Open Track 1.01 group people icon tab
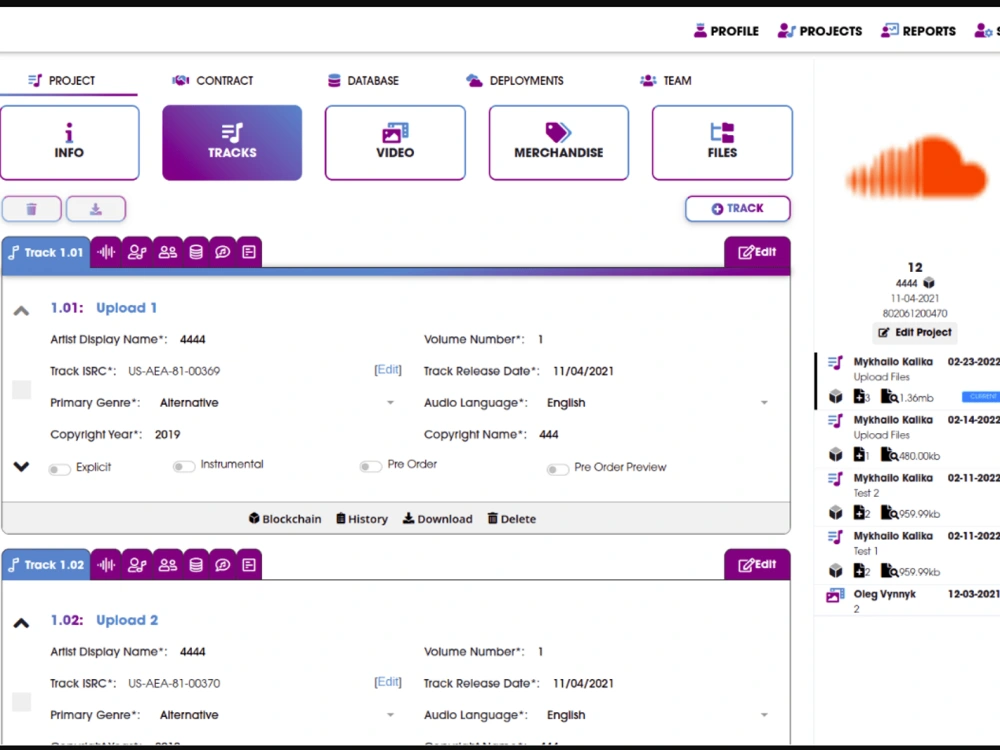This screenshot has height=750, width=1000. tap(168, 252)
